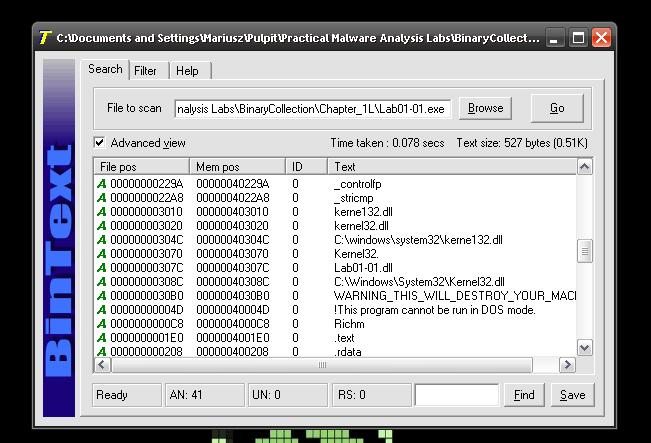
Task: Click the Mem pos column header
Action: pos(237,166)
